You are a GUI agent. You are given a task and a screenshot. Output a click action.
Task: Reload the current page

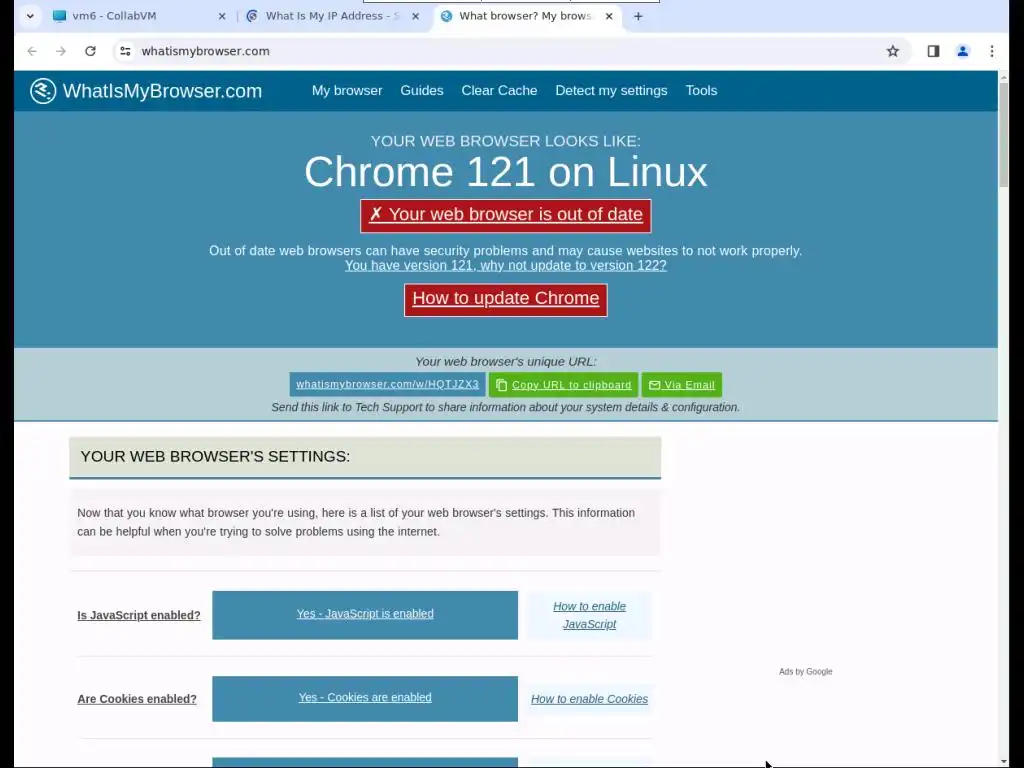coord(90,51)
